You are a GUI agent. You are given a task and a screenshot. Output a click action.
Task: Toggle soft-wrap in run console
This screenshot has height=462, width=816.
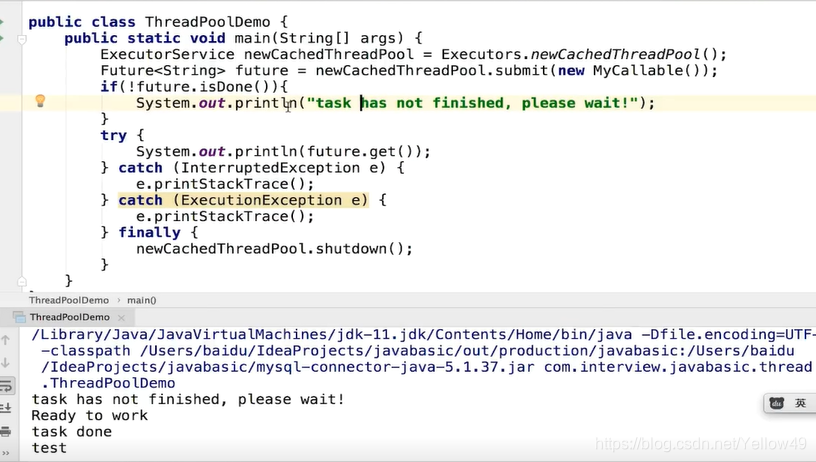coord(6,386)
